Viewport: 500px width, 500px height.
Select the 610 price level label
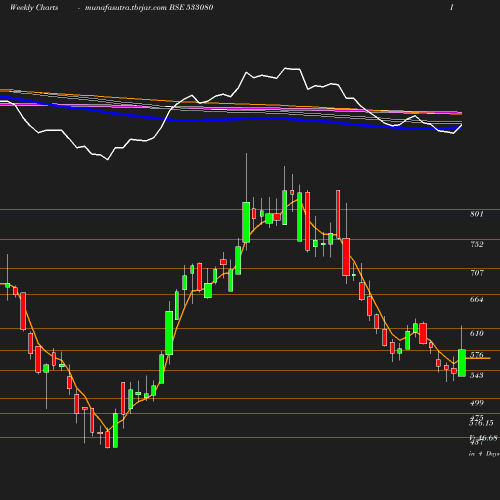pyautogui.click(x=477, y=333)
